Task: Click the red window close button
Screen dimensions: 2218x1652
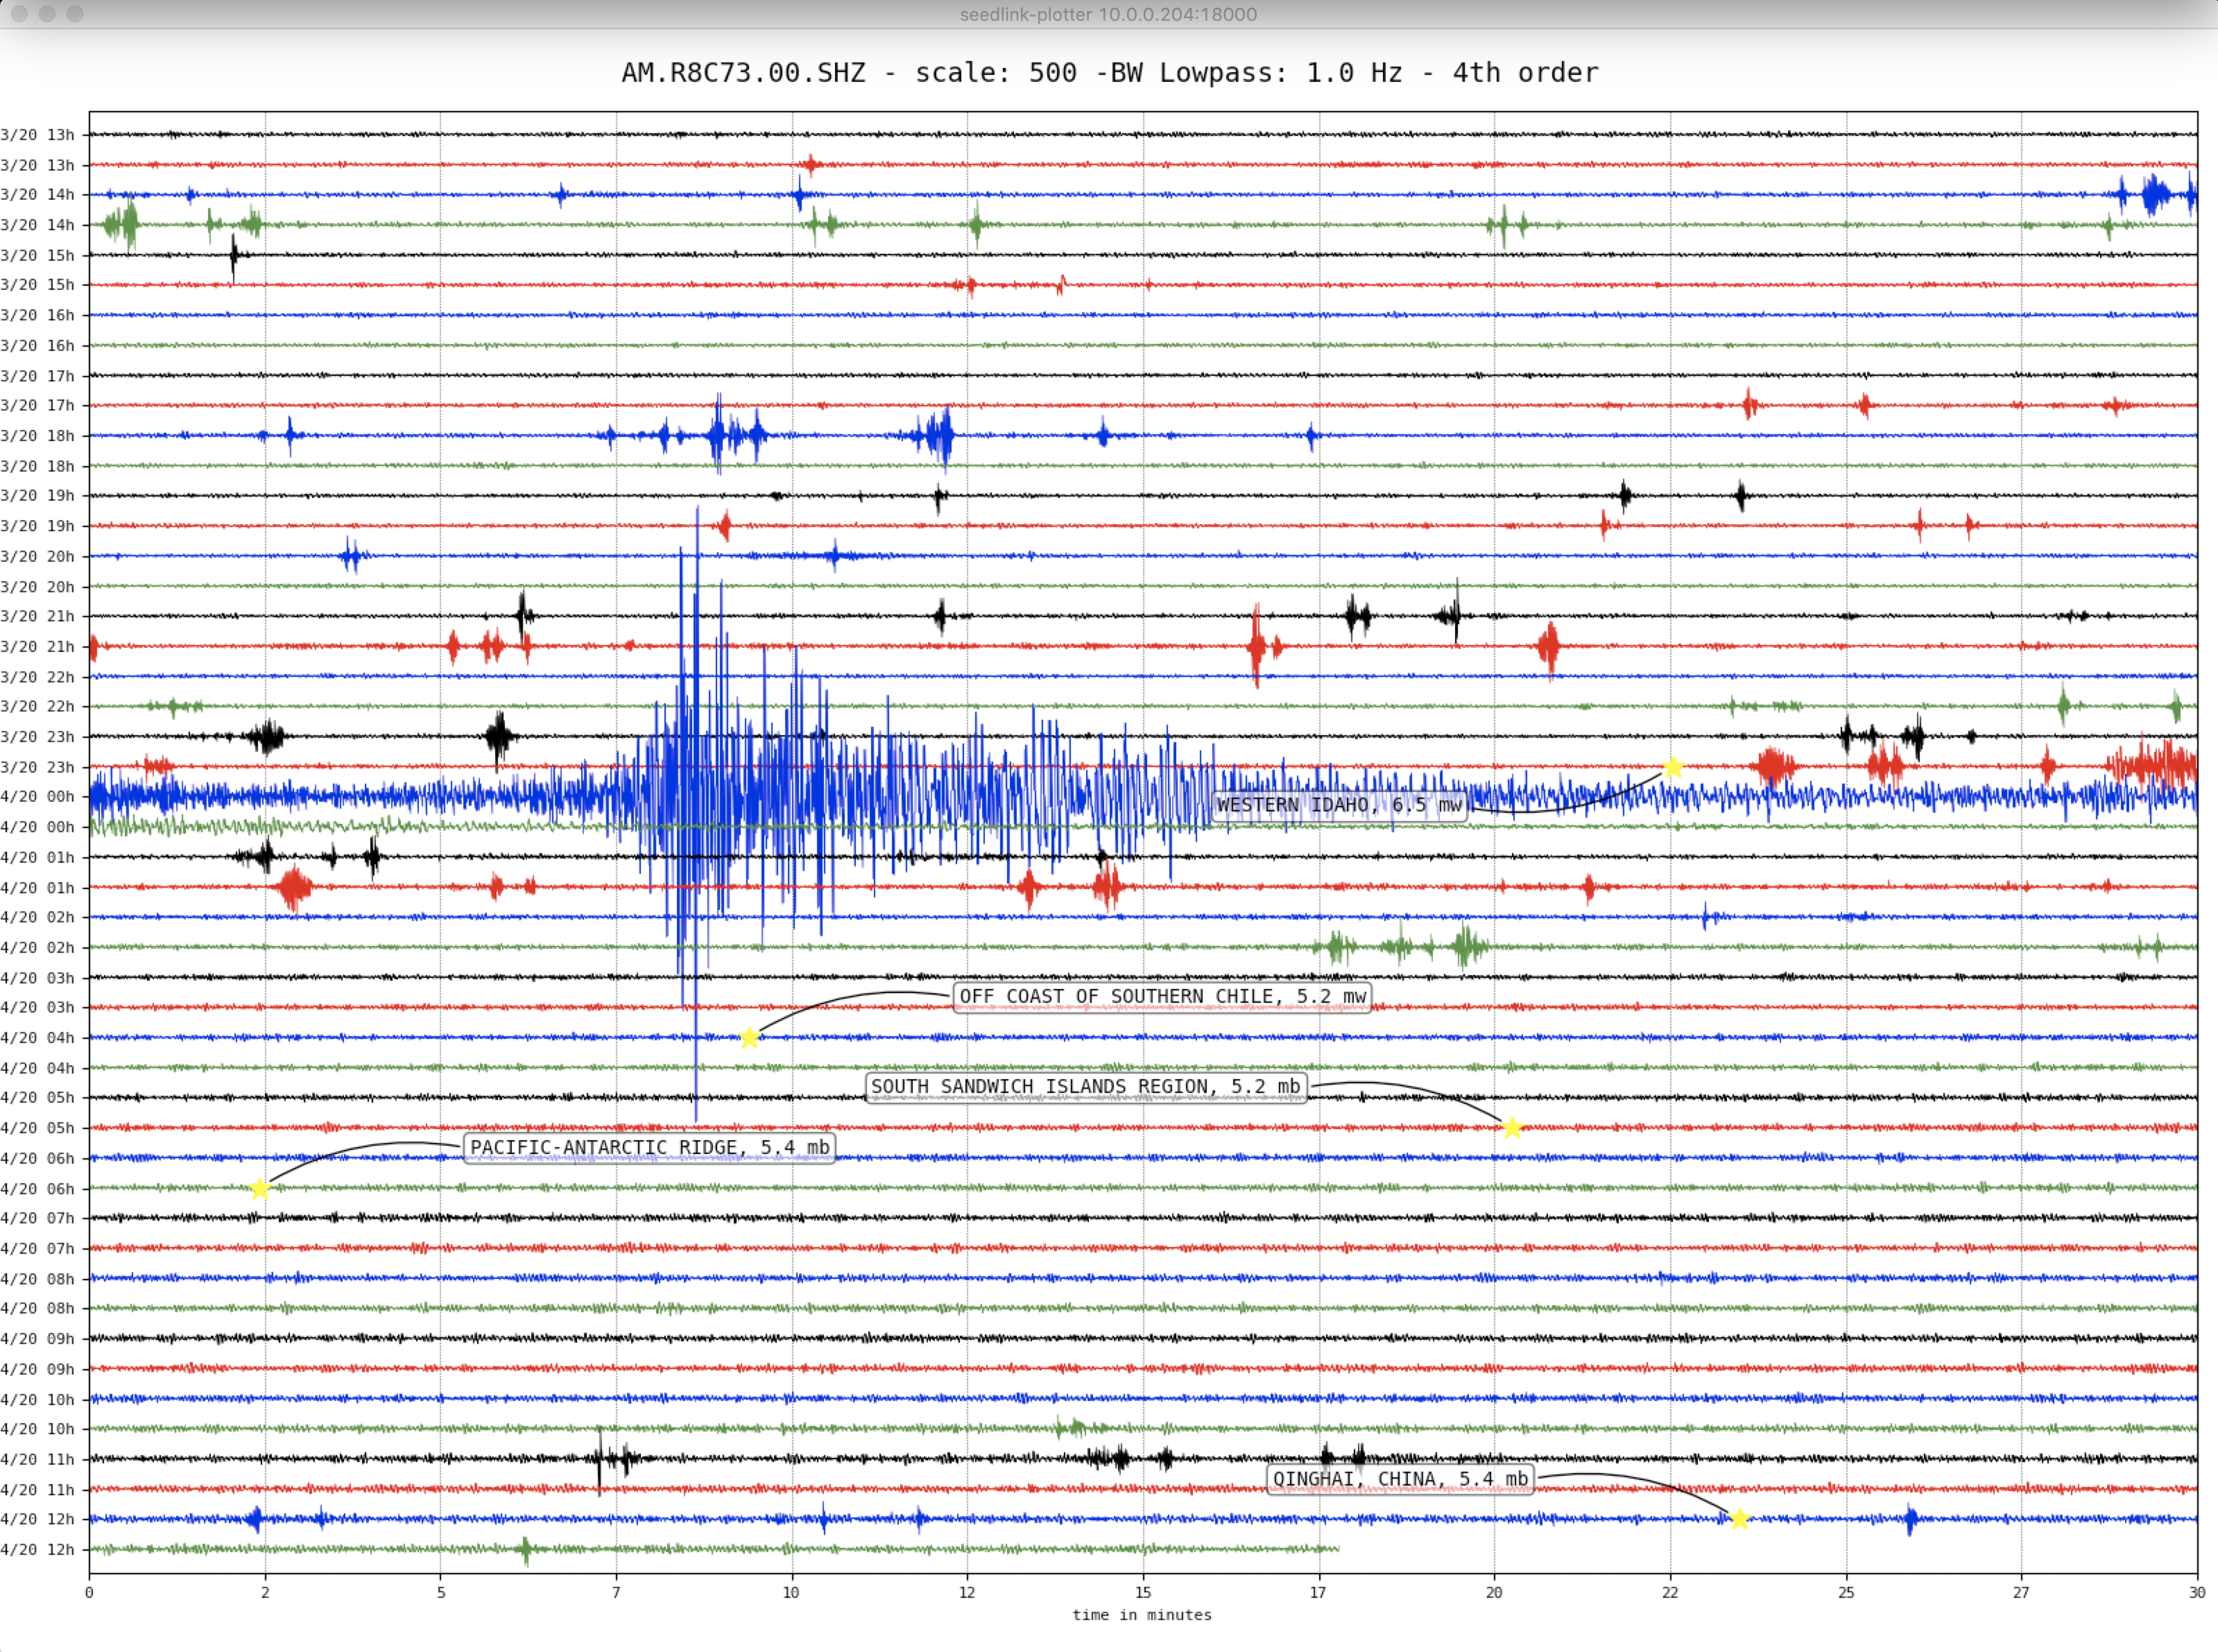Action: point(19,14)
